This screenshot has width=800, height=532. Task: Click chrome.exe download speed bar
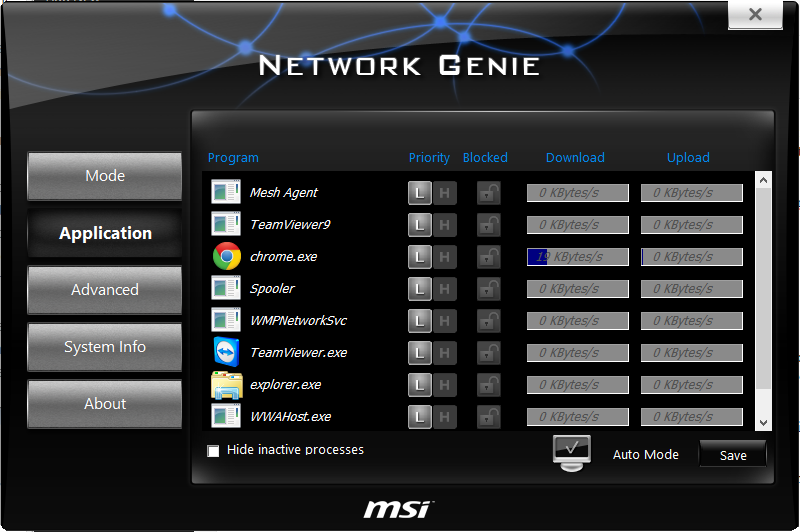point(578,257)
